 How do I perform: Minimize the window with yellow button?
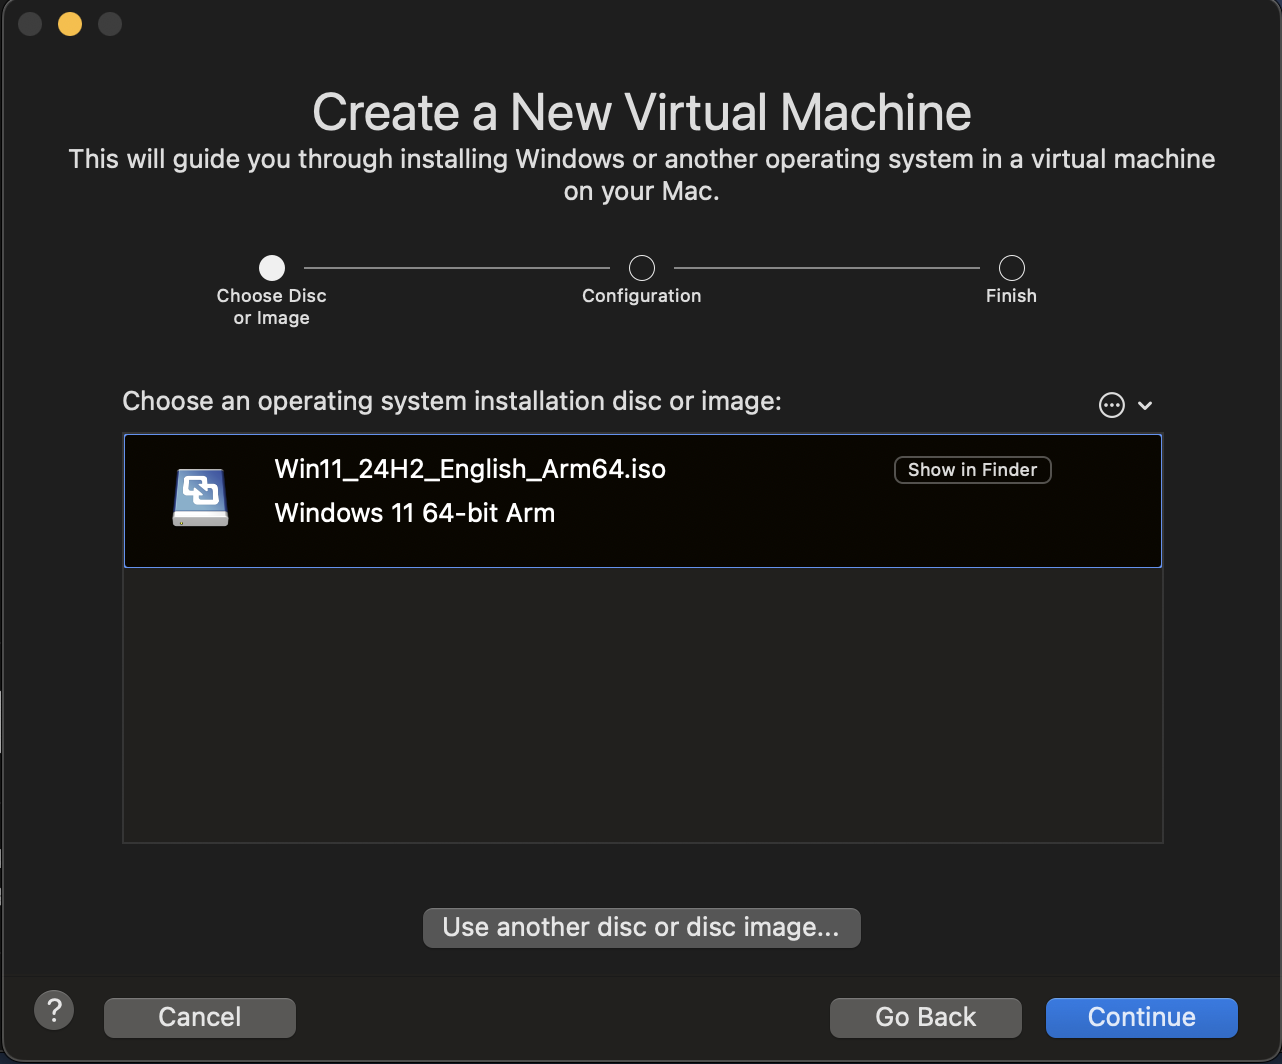[70, 24]
